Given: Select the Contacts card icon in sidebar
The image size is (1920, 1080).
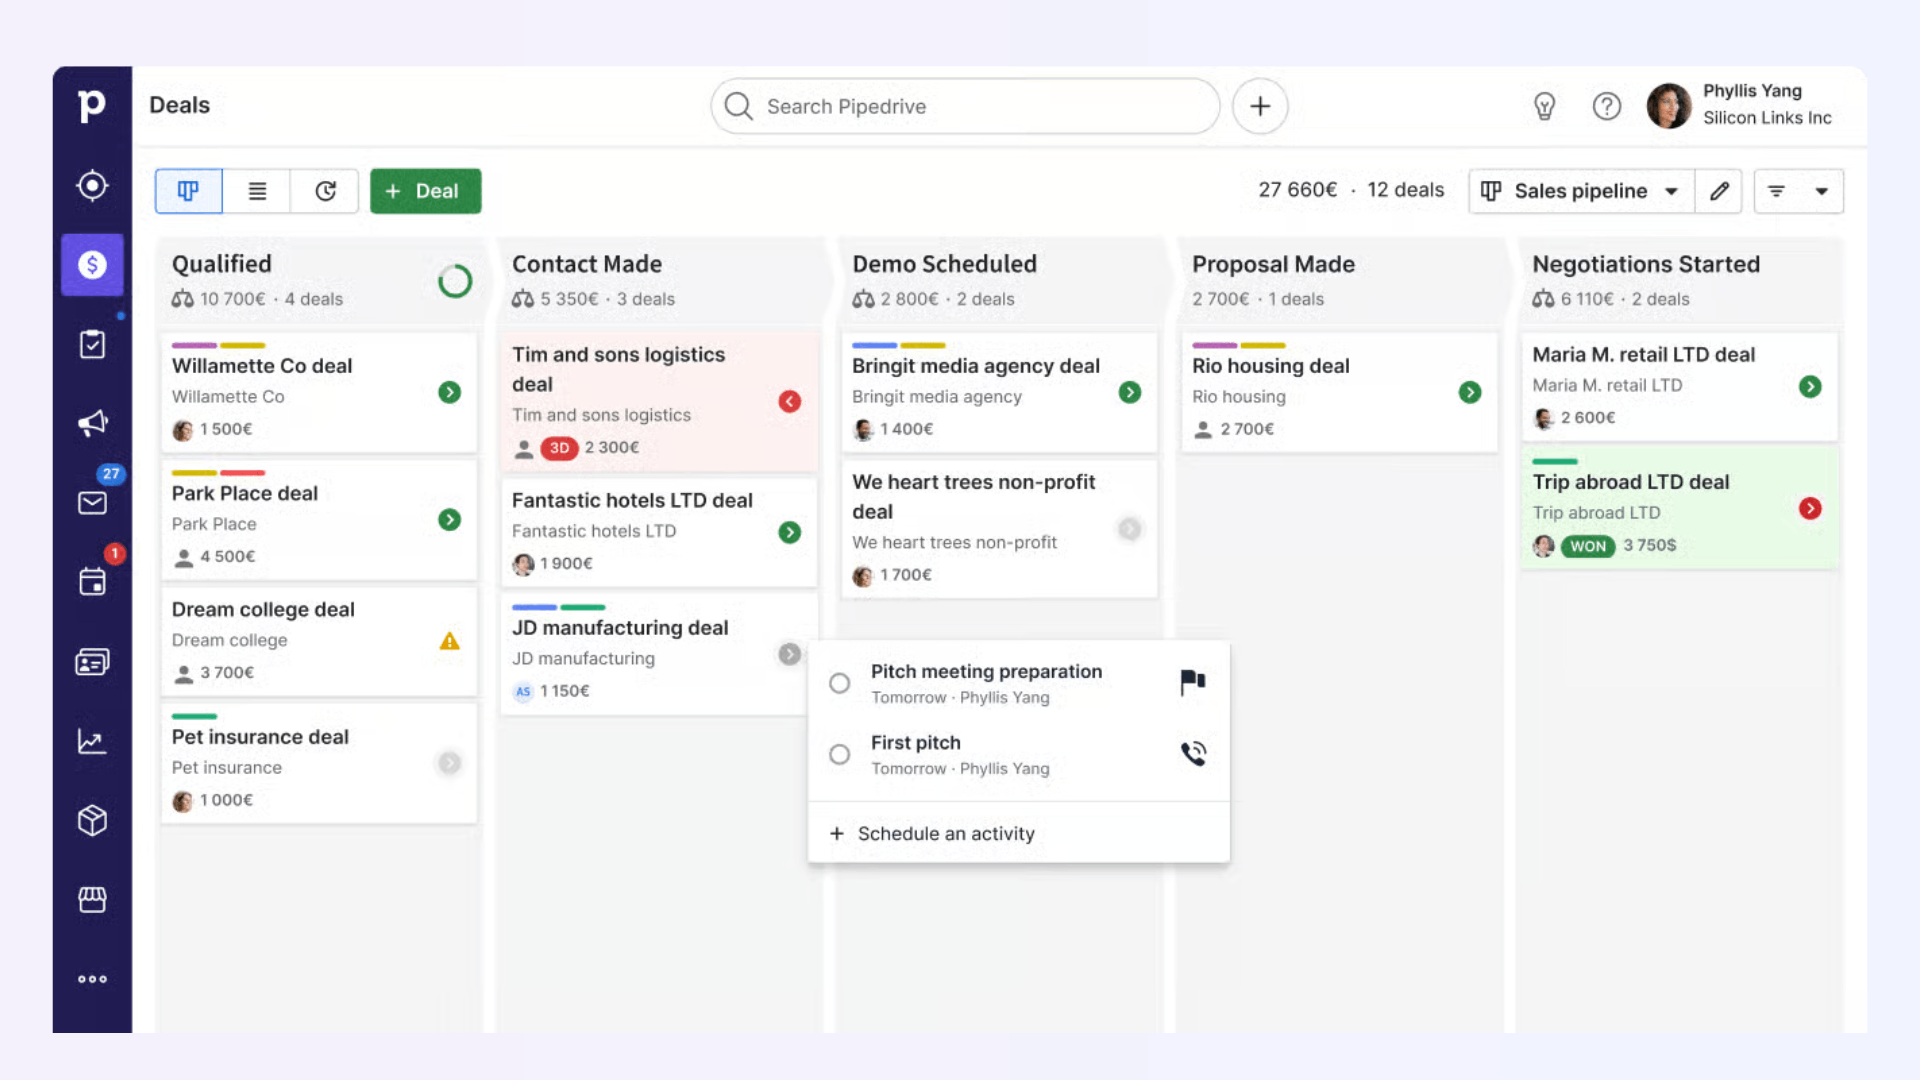Looking at the screenshot, I should click(x=92, y=661).
